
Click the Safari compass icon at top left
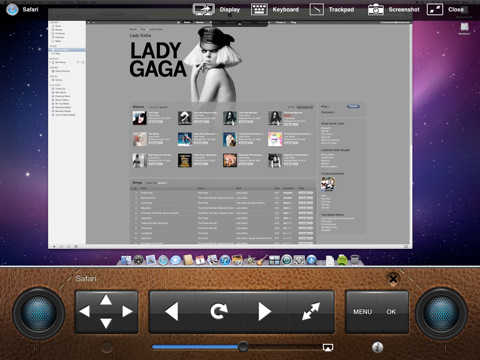click(x=12, y=9)
